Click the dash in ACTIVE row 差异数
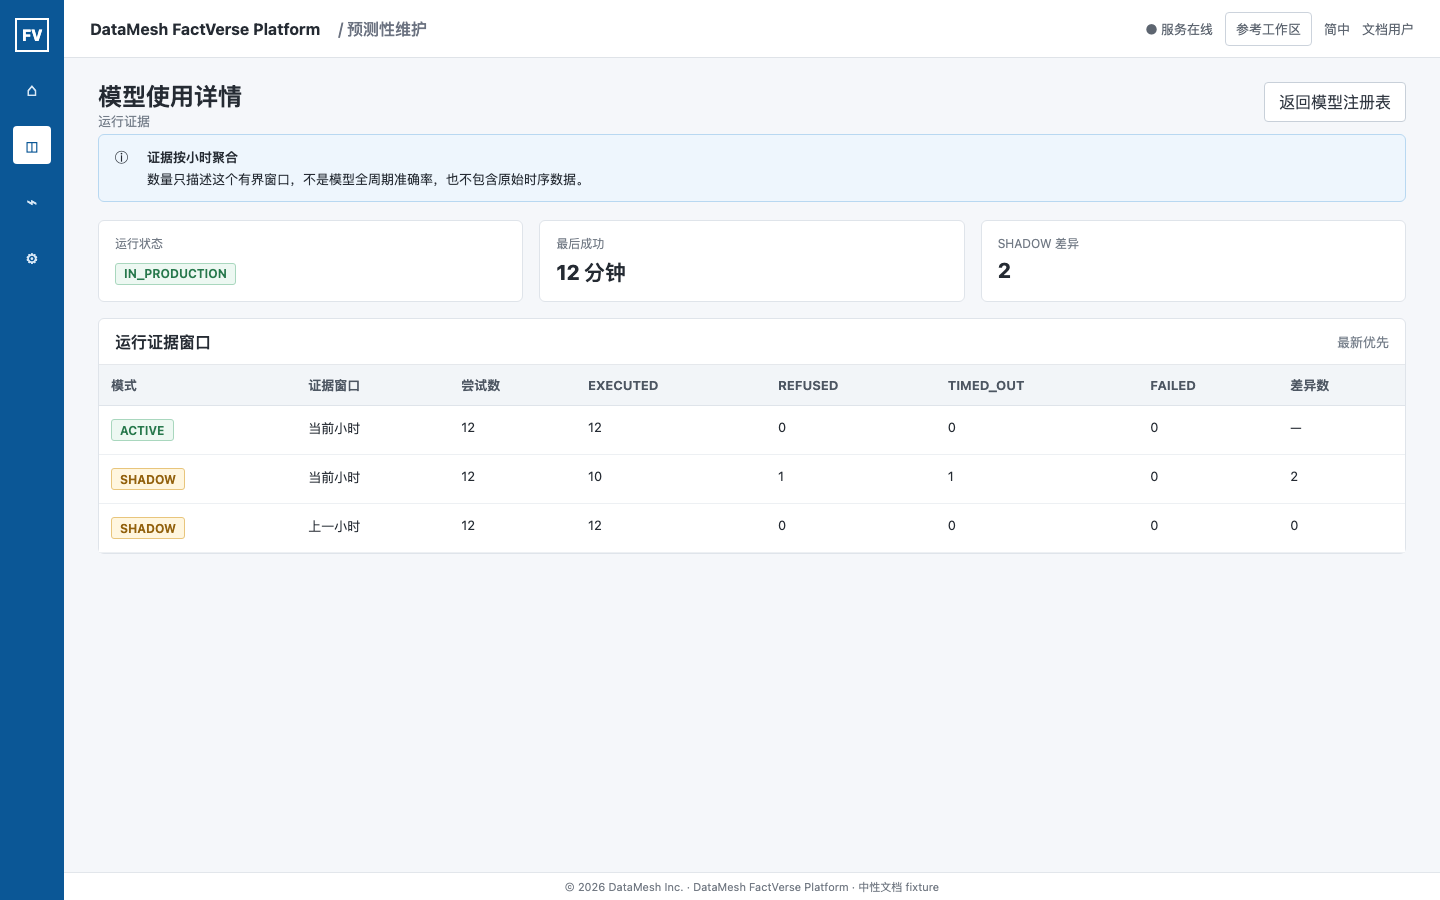Image resolution: width=1440 pixels, height=900 pixels. click(1296, 428)
